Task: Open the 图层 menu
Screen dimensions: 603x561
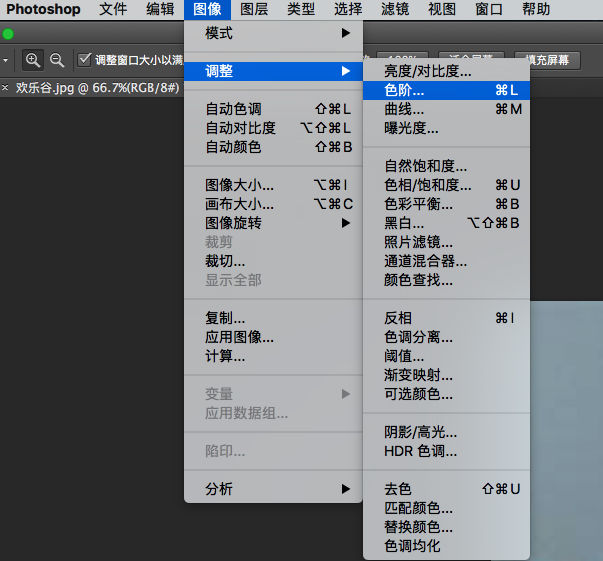Action: (x=254, y=9)
